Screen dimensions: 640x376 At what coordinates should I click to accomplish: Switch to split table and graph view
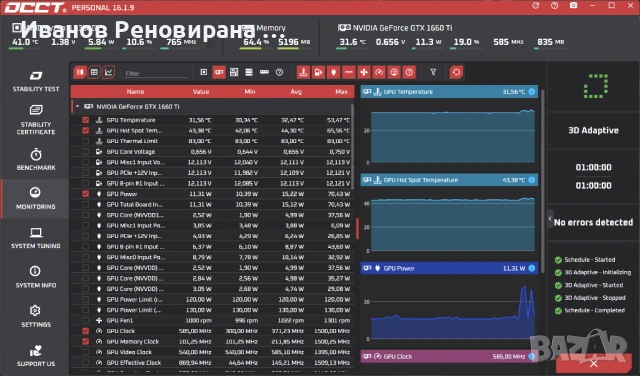click(80, 72)
